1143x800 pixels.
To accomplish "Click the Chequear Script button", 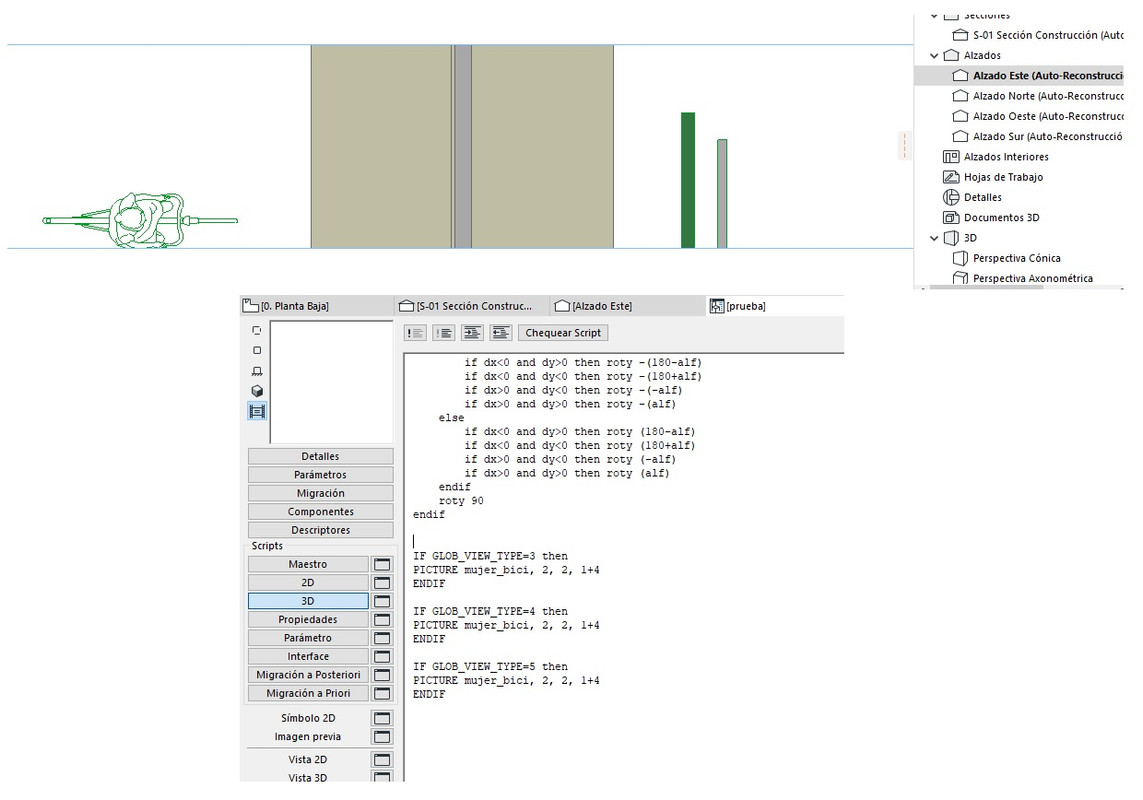I will (x=563, y=333).
